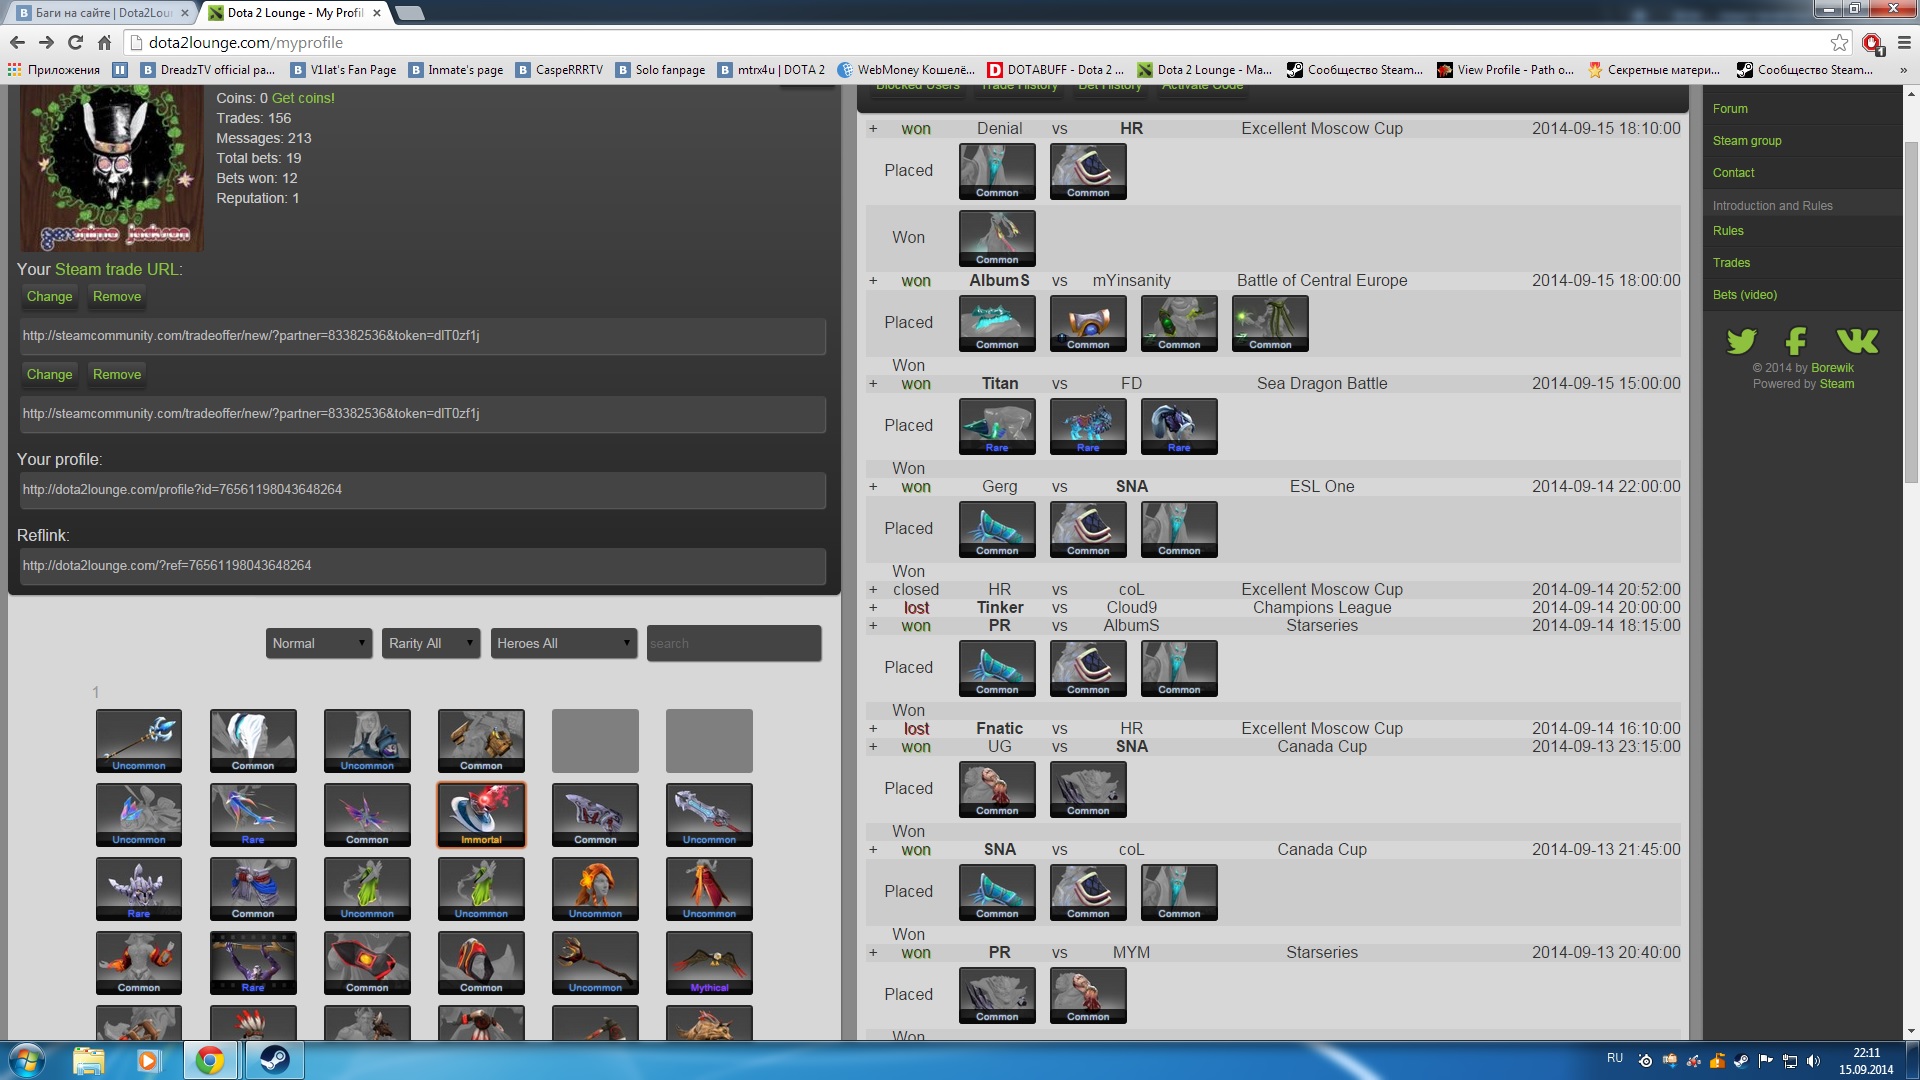Go to the browser home page
This screenshot has width=1920, height=1080.
104,42
